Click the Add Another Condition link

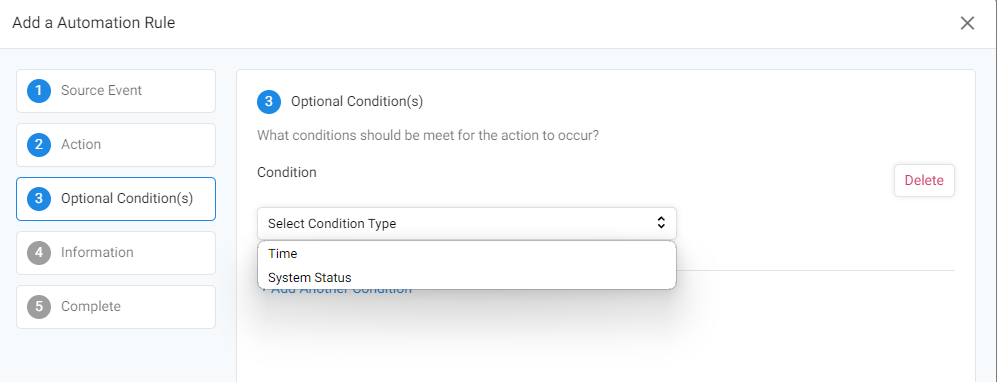click(x=336, y=292)
